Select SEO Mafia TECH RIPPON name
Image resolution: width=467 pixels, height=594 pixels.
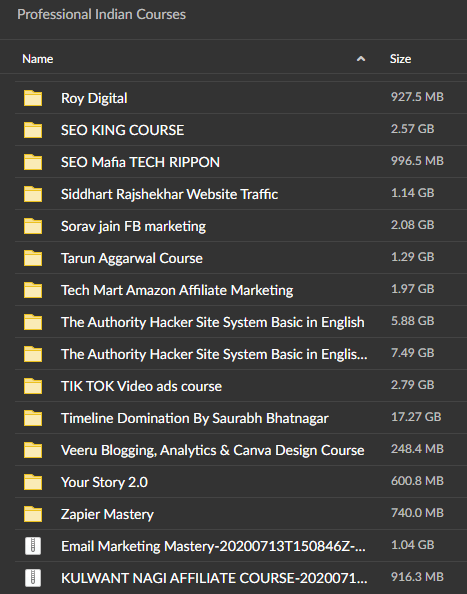point(140,162)
